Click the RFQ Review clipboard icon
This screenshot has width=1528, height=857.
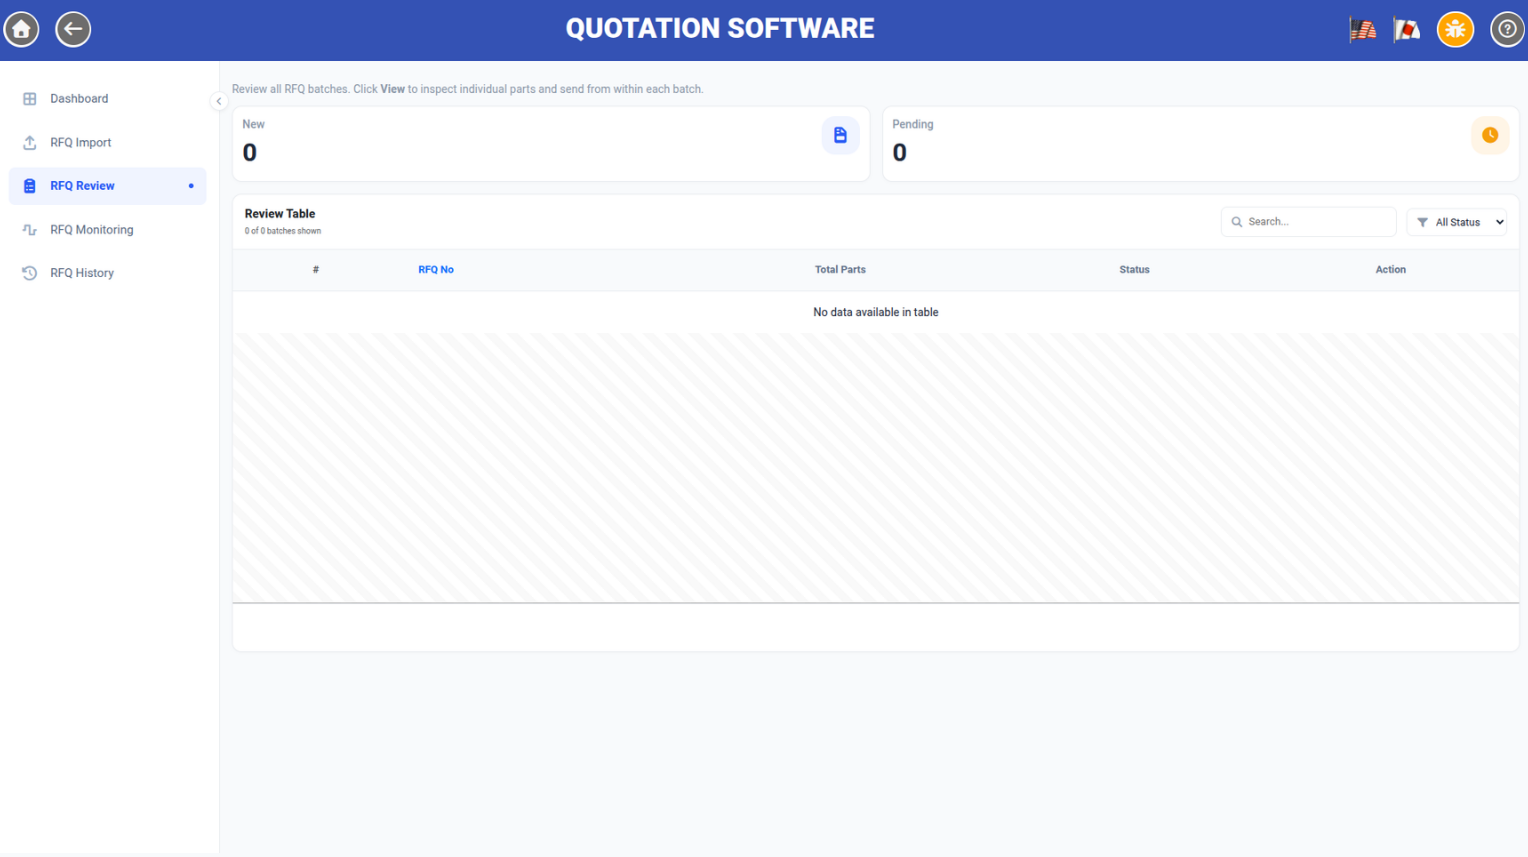(30, 186)
